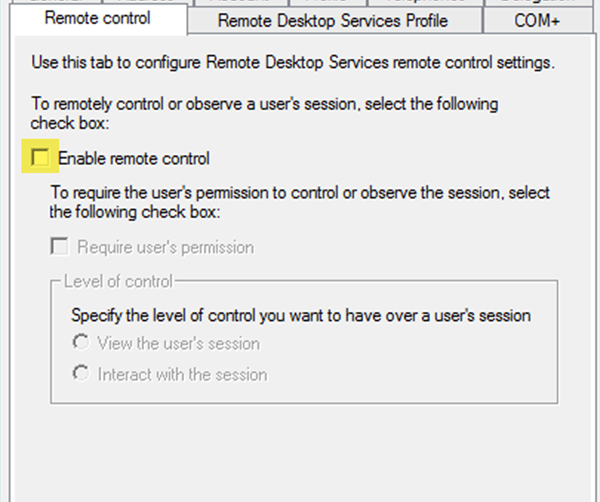This screenshot has width=600, height=502.
Task: Select the 'View the user's session' radio button
Action: 80,343
